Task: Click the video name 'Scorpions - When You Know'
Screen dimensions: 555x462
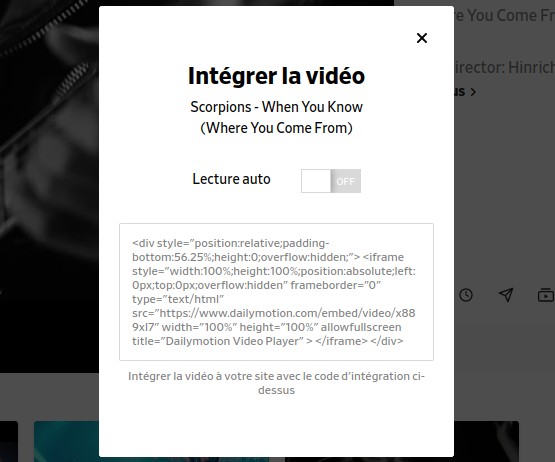Action: (x=276, y=107)
